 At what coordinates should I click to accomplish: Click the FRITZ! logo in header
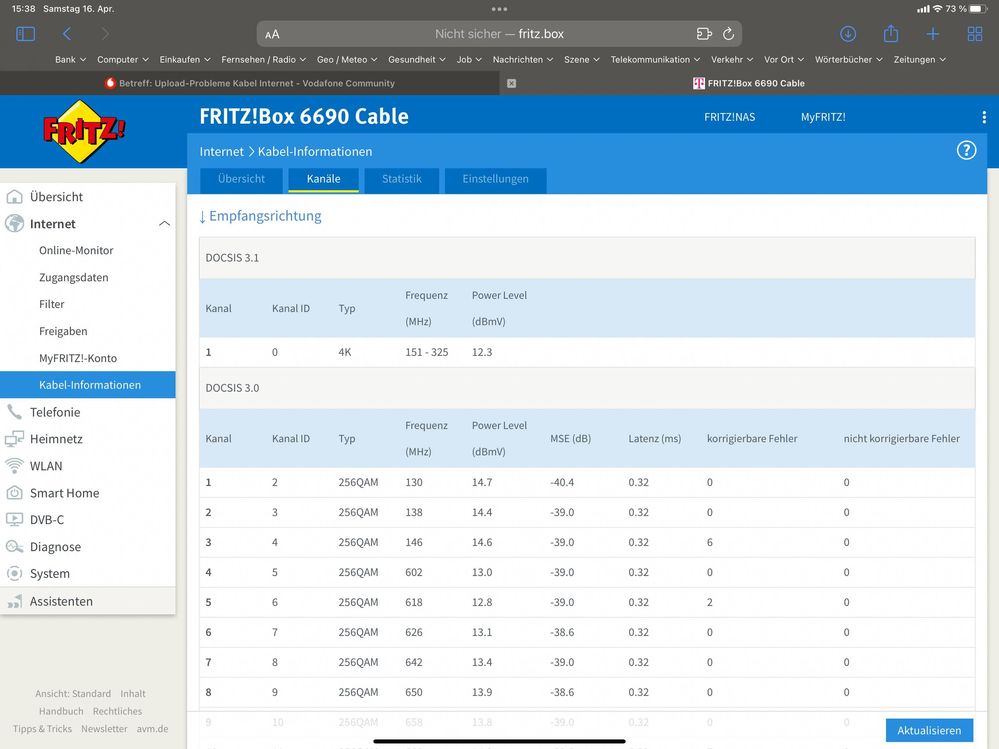point(84,132)
